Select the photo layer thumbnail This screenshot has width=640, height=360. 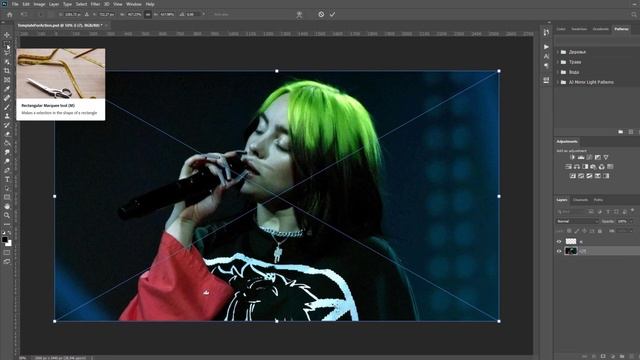tap(571, 251)
